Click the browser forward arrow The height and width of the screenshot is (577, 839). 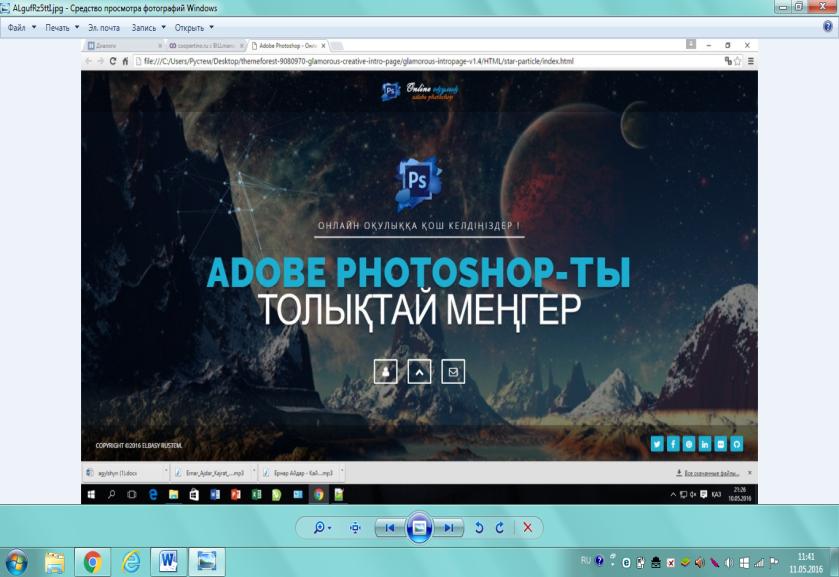point(101,61)
